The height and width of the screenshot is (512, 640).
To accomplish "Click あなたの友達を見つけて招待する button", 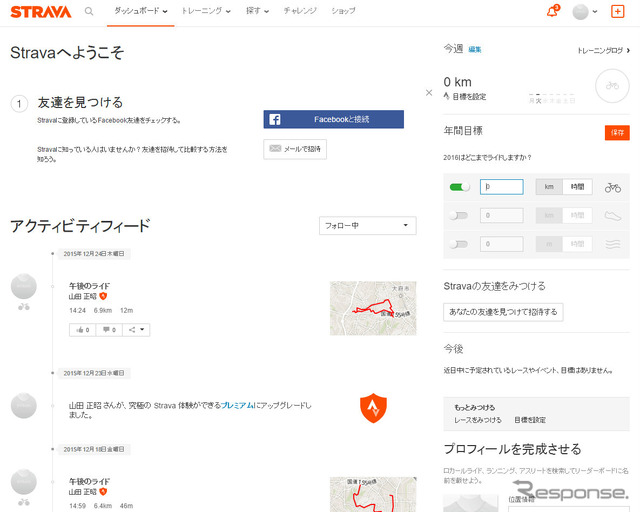I will 503,312.
